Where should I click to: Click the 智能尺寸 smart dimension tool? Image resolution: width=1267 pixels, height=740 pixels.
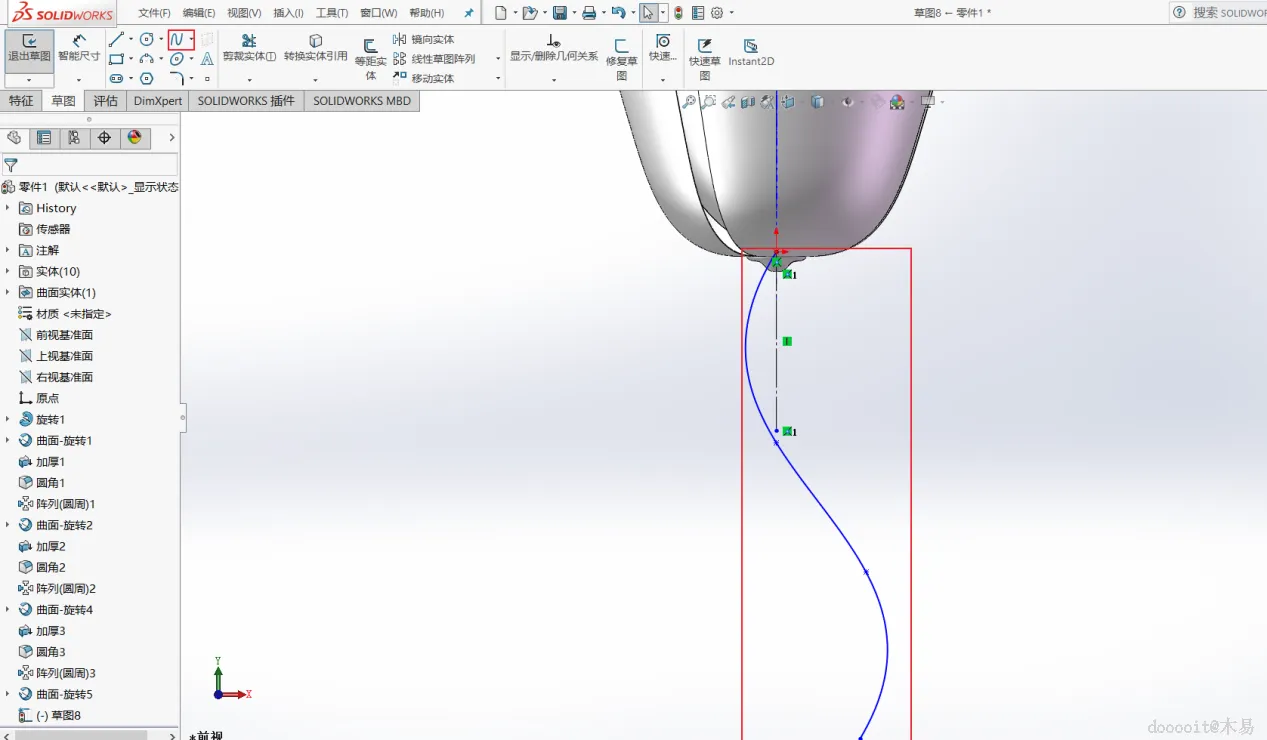click(x=79, y=47)
